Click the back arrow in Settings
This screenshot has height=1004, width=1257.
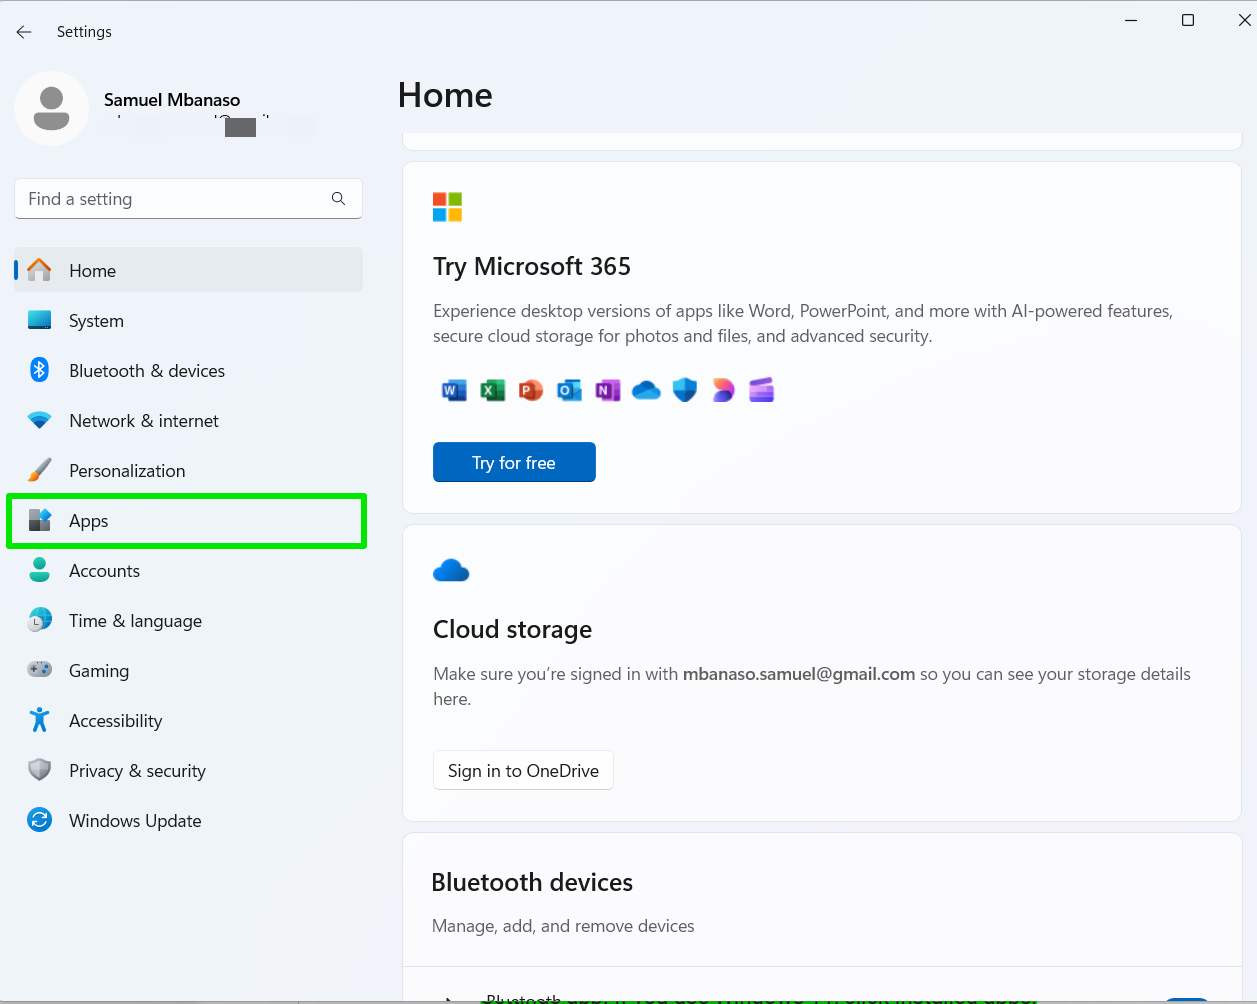pyautogui.click(x=24, y=32)
